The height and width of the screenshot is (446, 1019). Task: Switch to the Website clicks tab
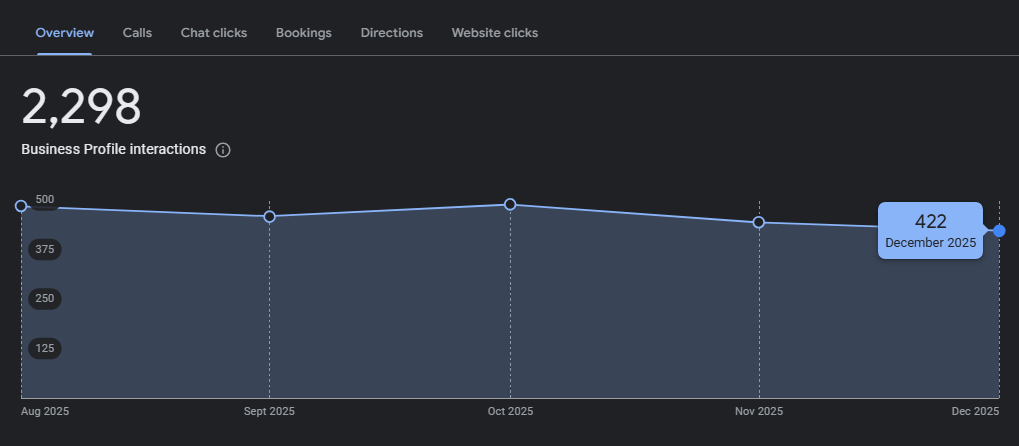(x=494, y=33)
